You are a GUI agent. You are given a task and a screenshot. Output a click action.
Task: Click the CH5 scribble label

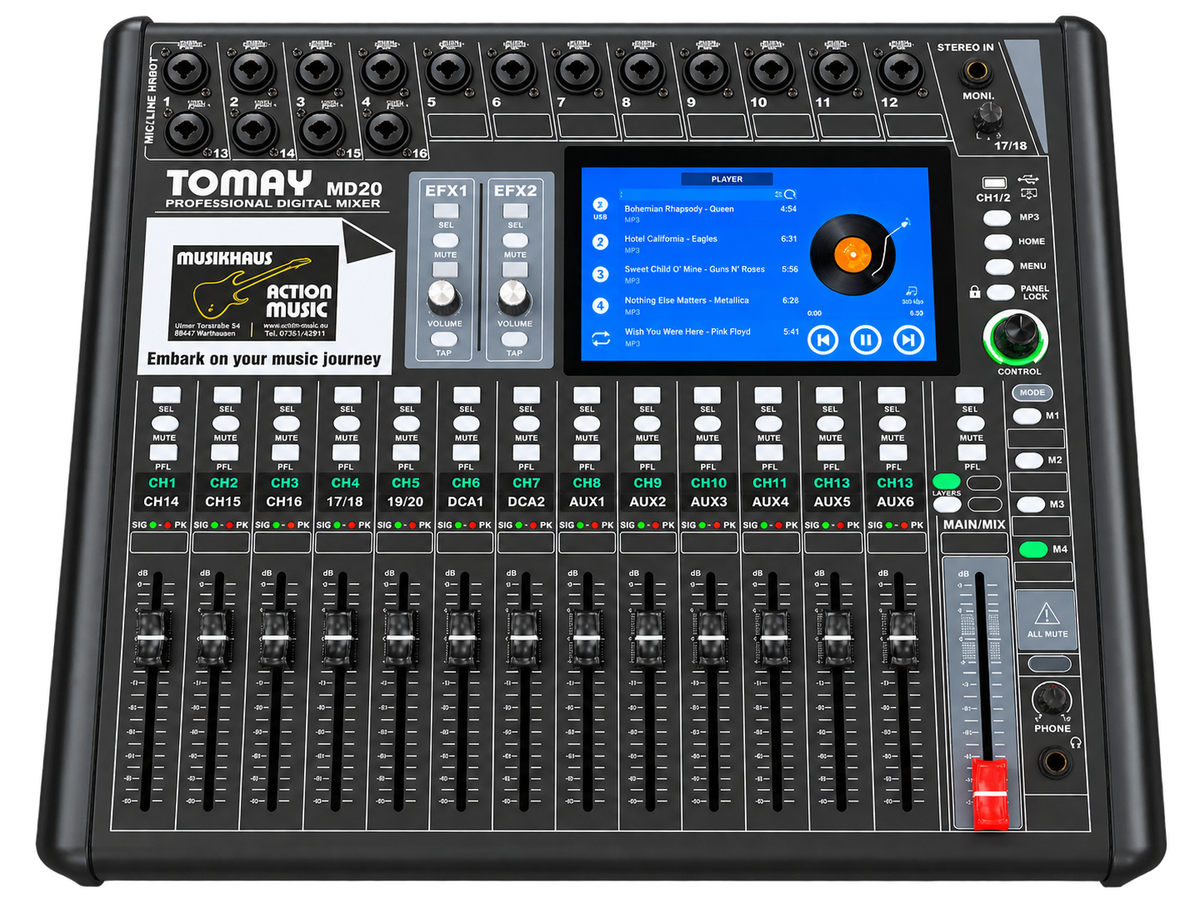406,483
